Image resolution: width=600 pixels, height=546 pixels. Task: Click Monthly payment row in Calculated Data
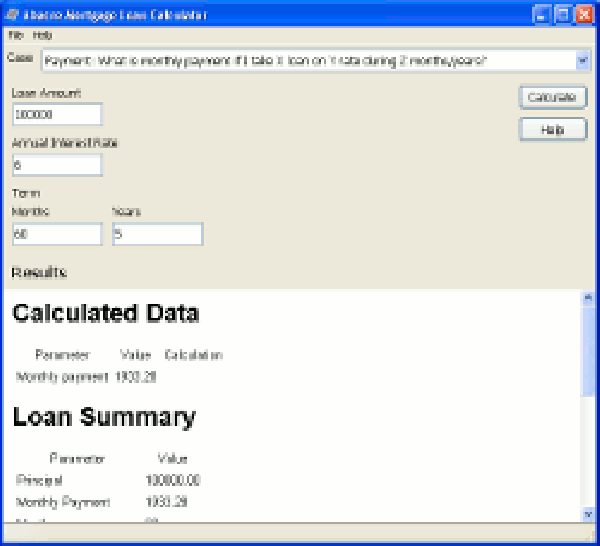86,377
